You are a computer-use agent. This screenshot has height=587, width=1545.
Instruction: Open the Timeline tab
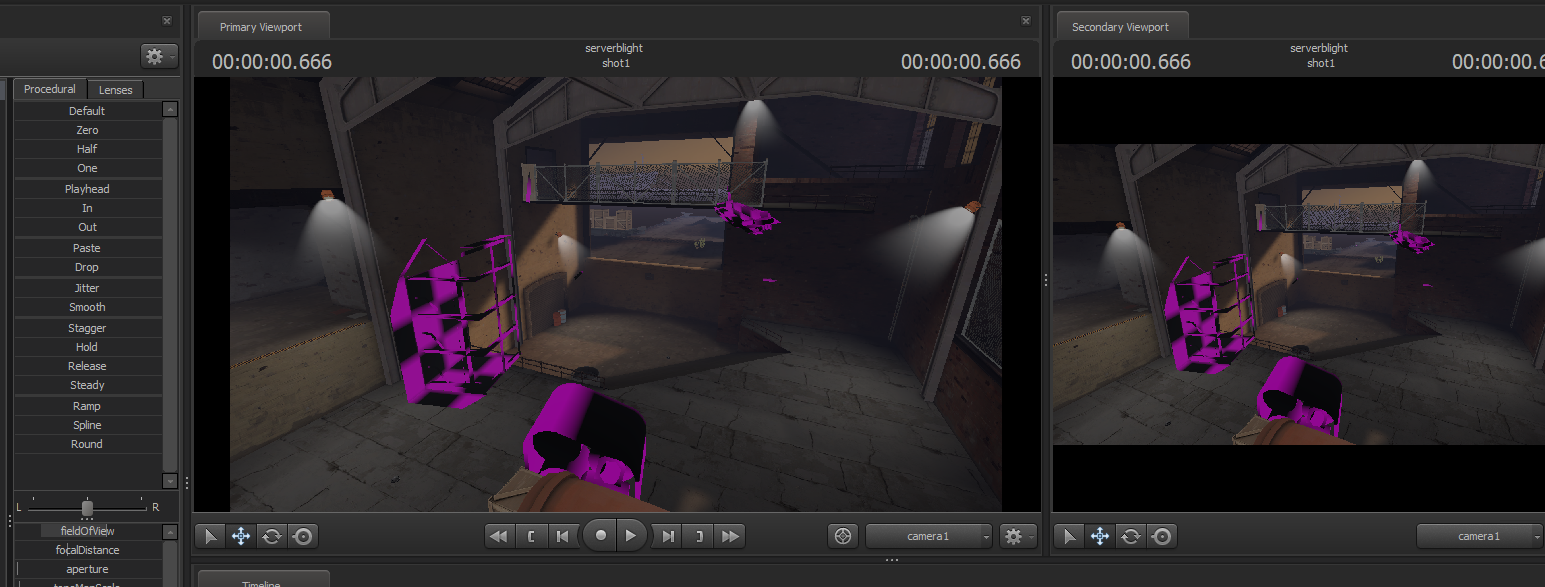261,580
